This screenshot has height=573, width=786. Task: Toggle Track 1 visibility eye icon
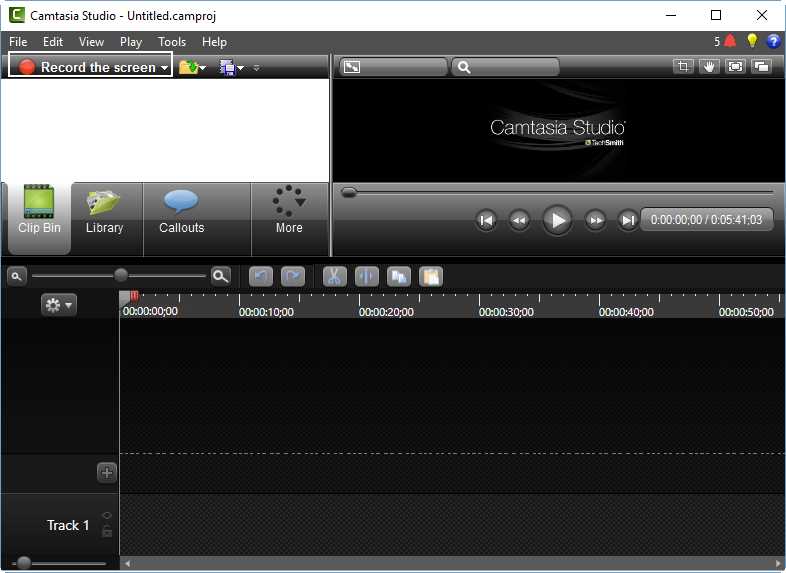(107, 515)
